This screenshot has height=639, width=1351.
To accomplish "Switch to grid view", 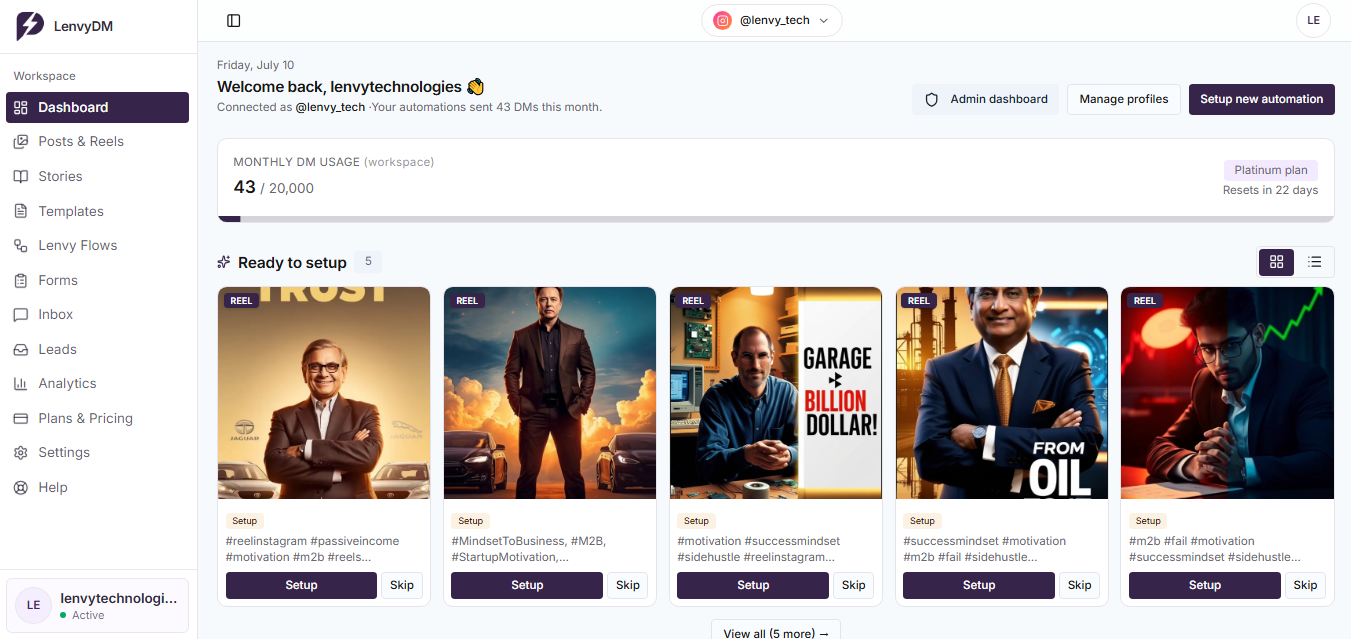I will [x=1276, y=262].
